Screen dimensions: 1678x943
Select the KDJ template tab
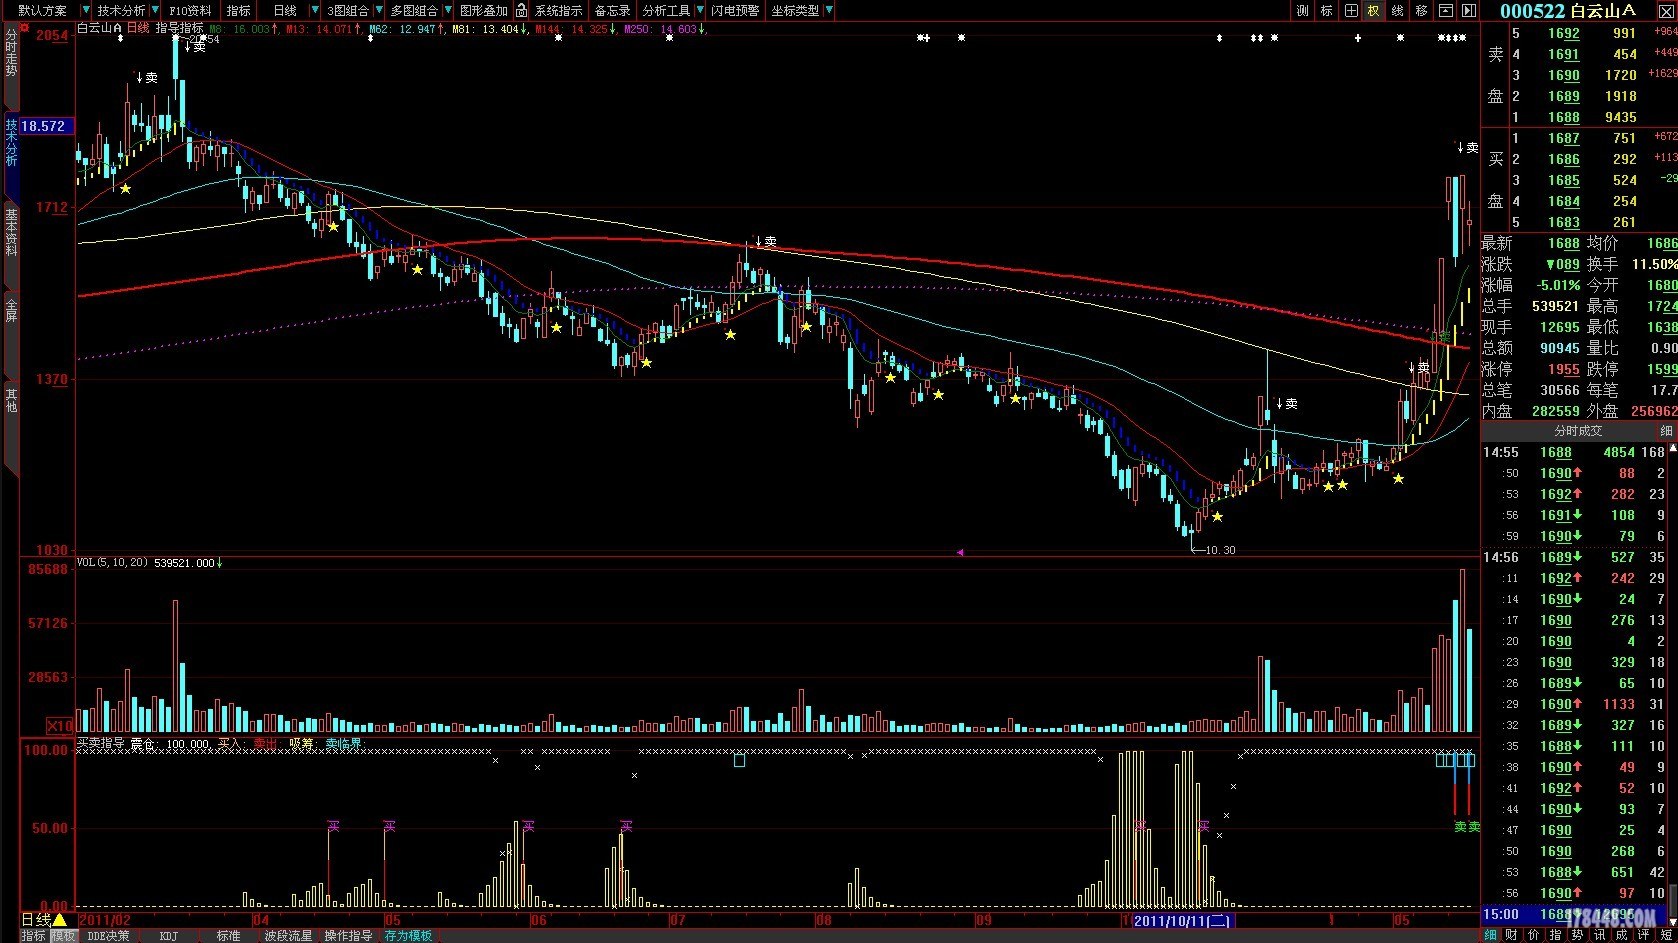[169, 936]
